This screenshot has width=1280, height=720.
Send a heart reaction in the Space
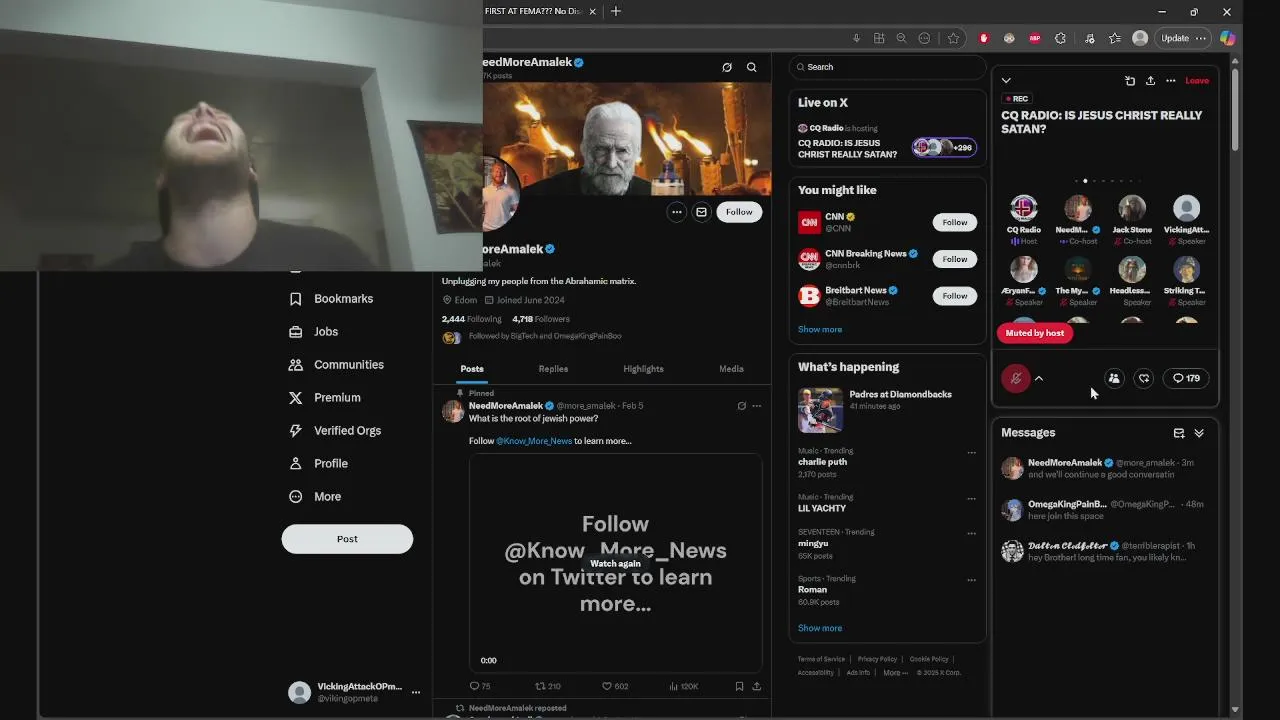[1144, 378]
